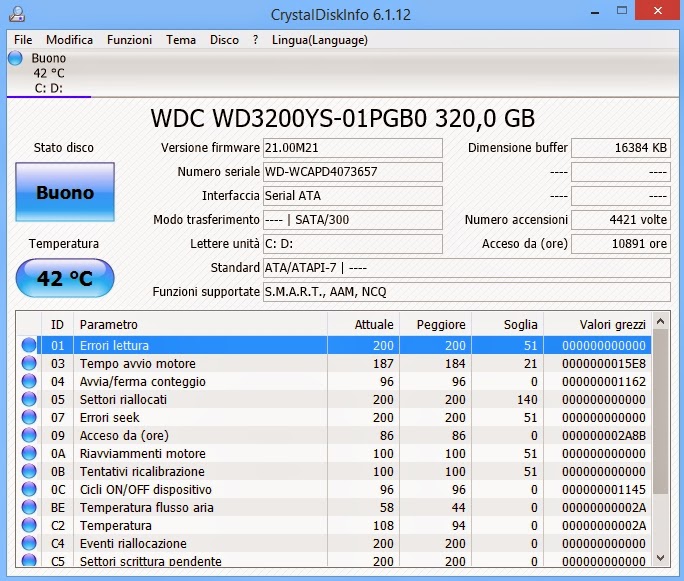Screen dimensions: 684x581
Task: Open the File menu
Action: pyautogui.click(x=23, y=40)
